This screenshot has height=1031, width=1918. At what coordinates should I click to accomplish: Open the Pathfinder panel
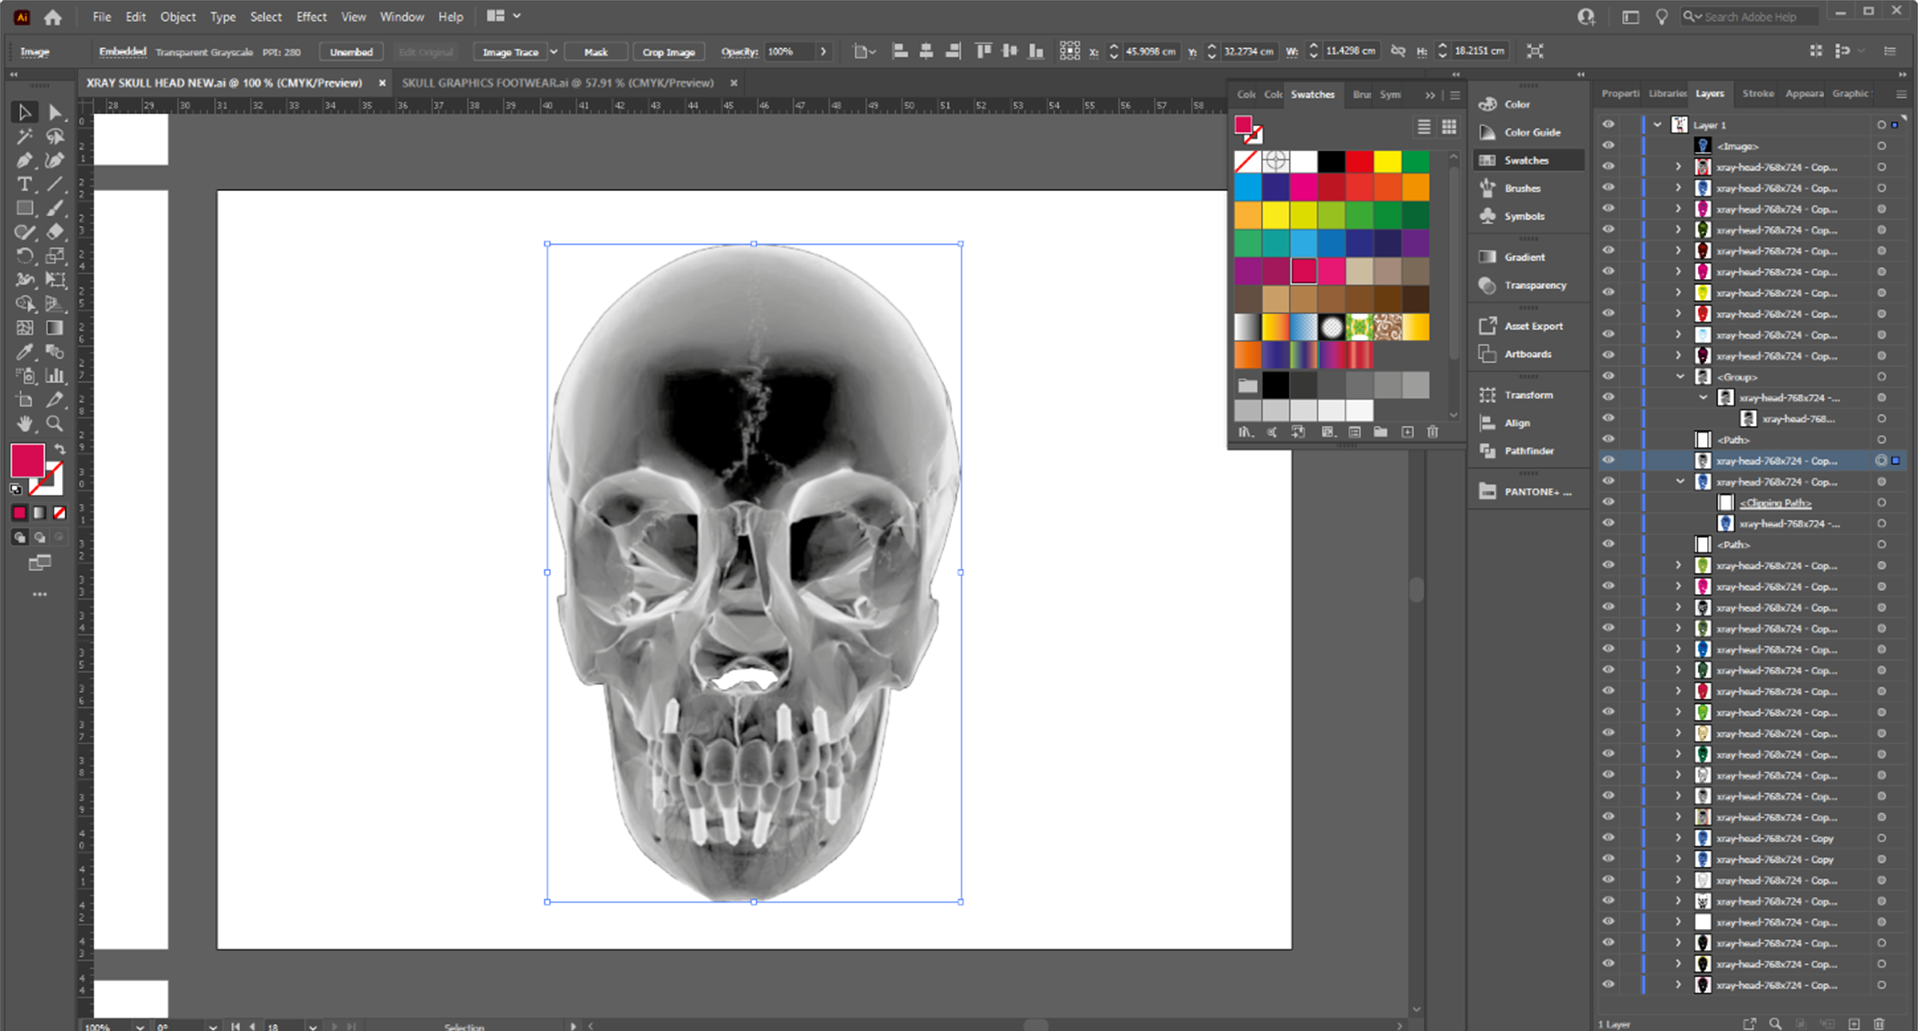point(1529,450)
